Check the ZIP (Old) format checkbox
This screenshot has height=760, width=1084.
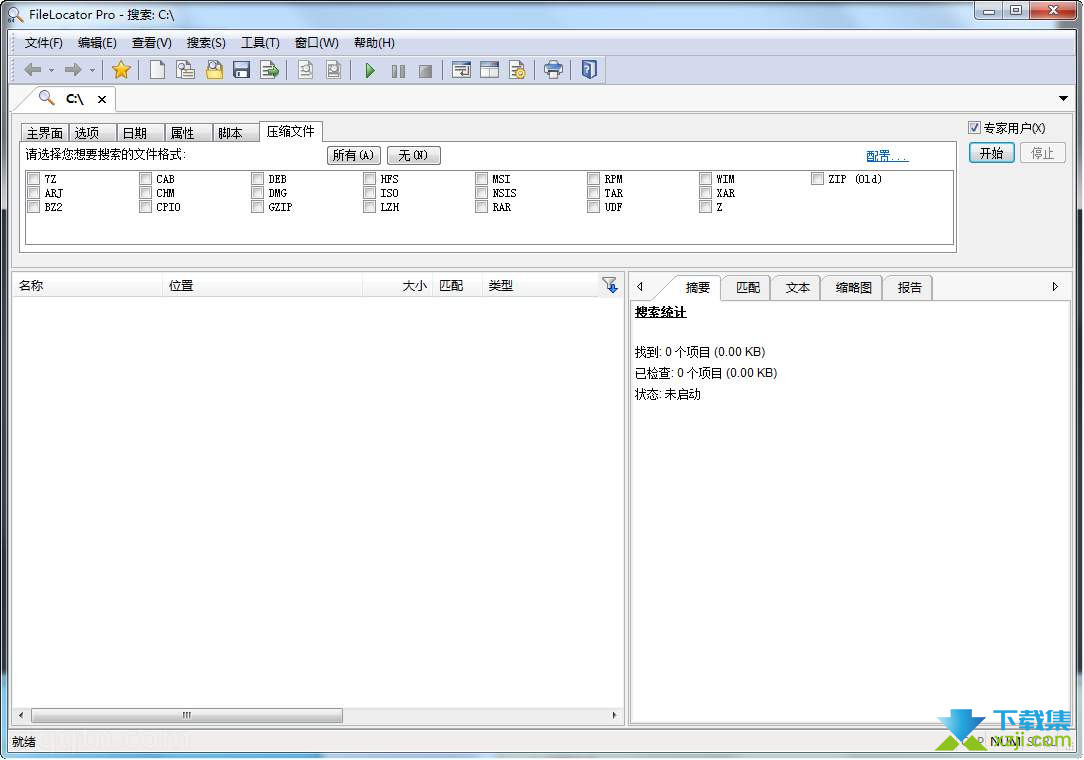pos(817,178)
